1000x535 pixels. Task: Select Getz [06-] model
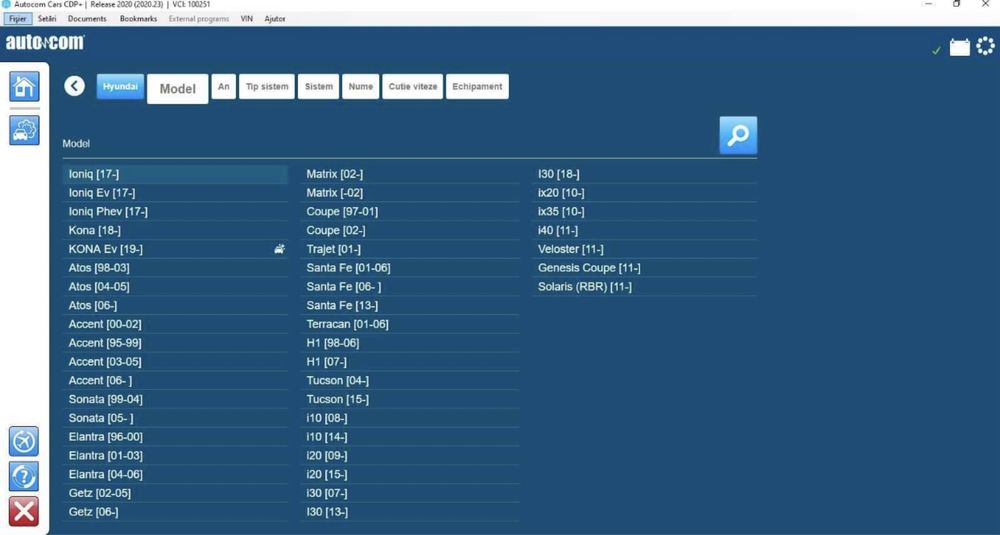click(x=175, y=512)
